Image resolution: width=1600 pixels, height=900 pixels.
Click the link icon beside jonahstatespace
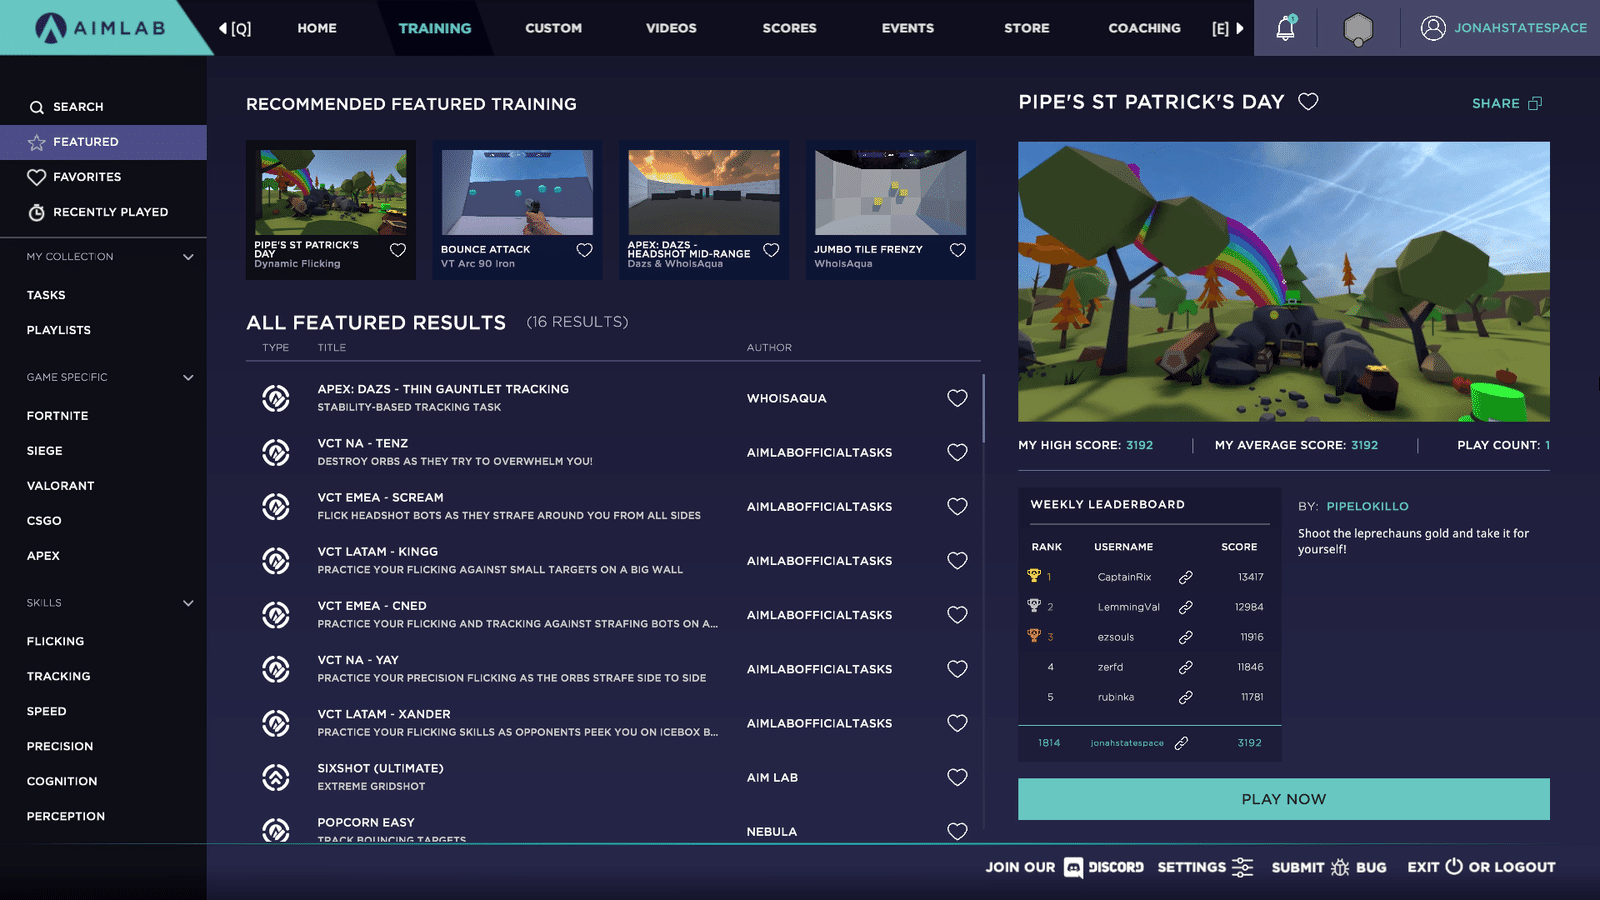(x=1181, y=743)
